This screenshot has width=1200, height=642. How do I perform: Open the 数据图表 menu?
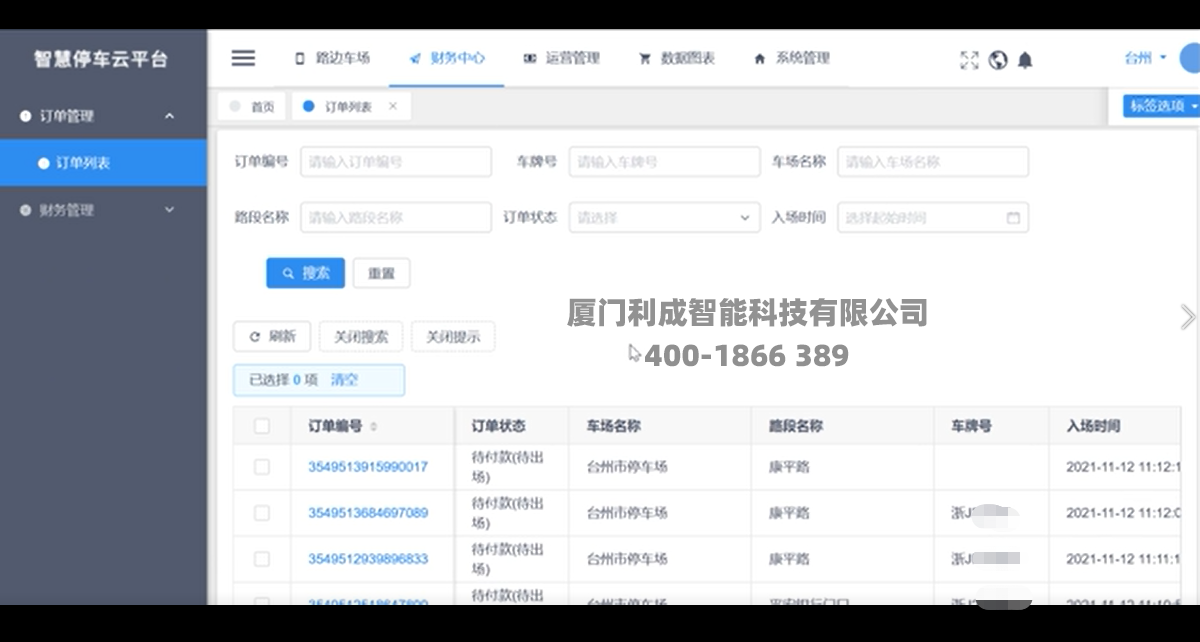(x=677, y=58)
